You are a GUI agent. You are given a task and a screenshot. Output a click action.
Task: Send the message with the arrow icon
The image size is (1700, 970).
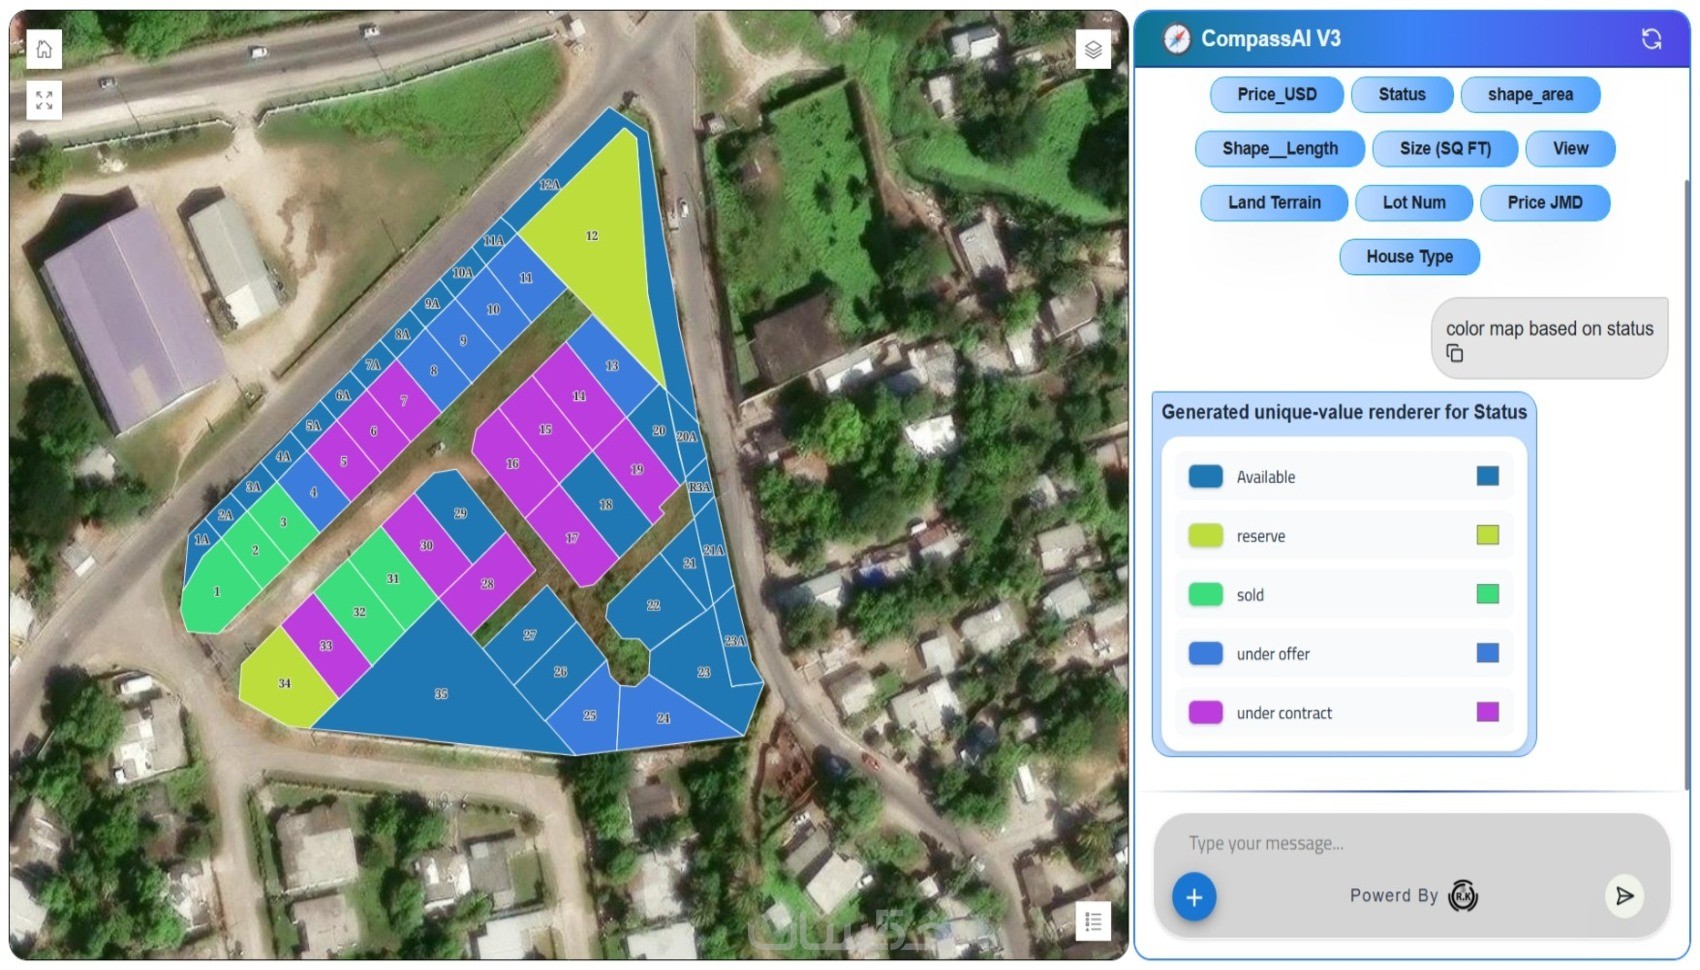point(1625,896)
